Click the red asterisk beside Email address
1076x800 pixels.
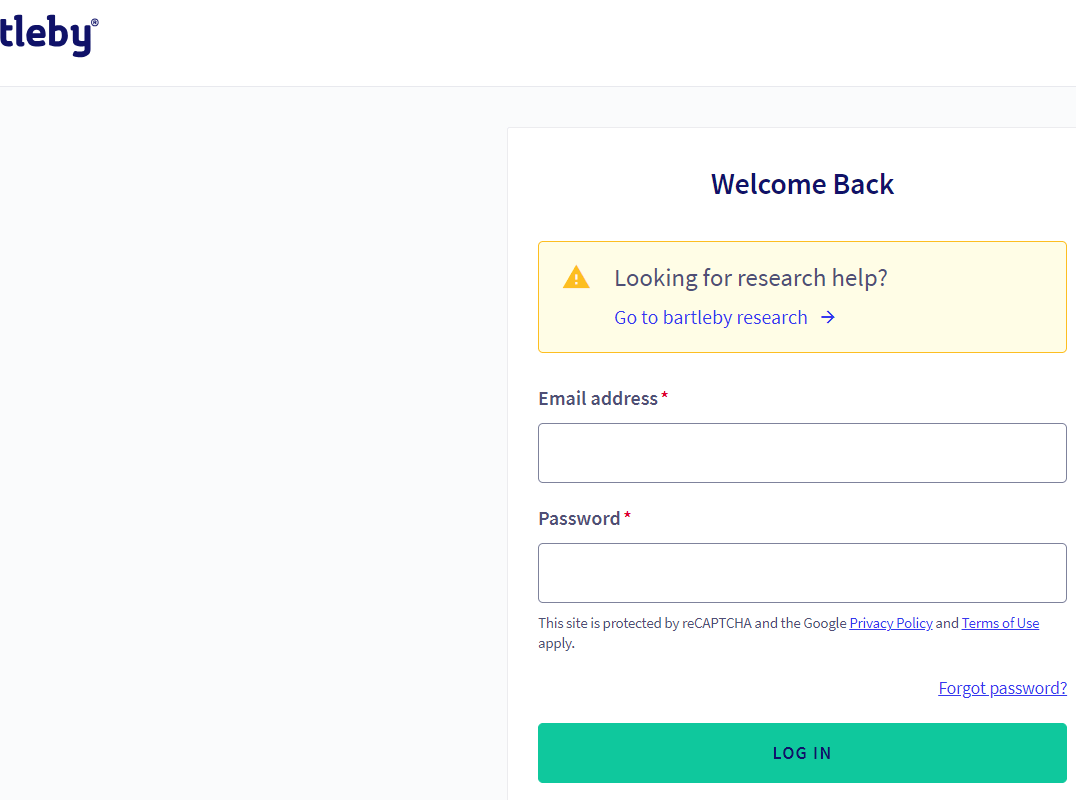point(665,397)
